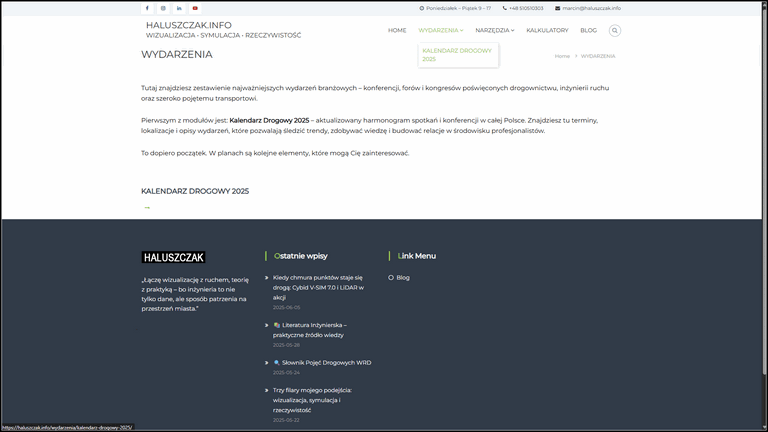
Task: Click Blog in footer Link Menu
Action: point(403,277)
